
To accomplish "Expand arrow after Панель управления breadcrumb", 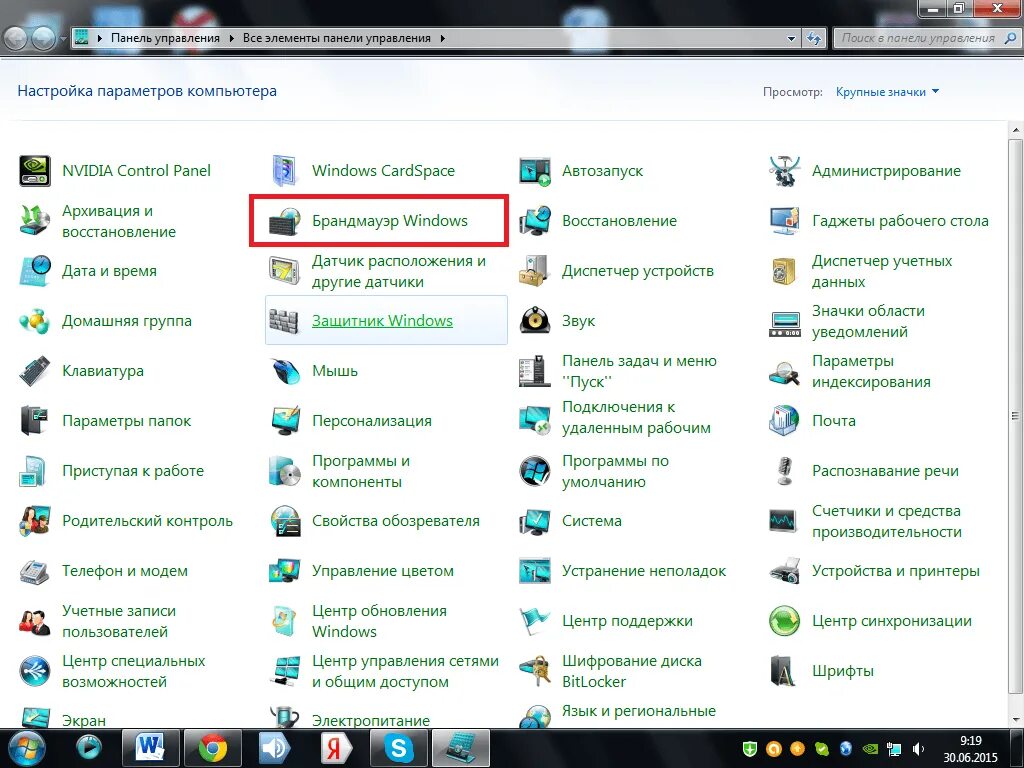I will (x=231, y=39).
